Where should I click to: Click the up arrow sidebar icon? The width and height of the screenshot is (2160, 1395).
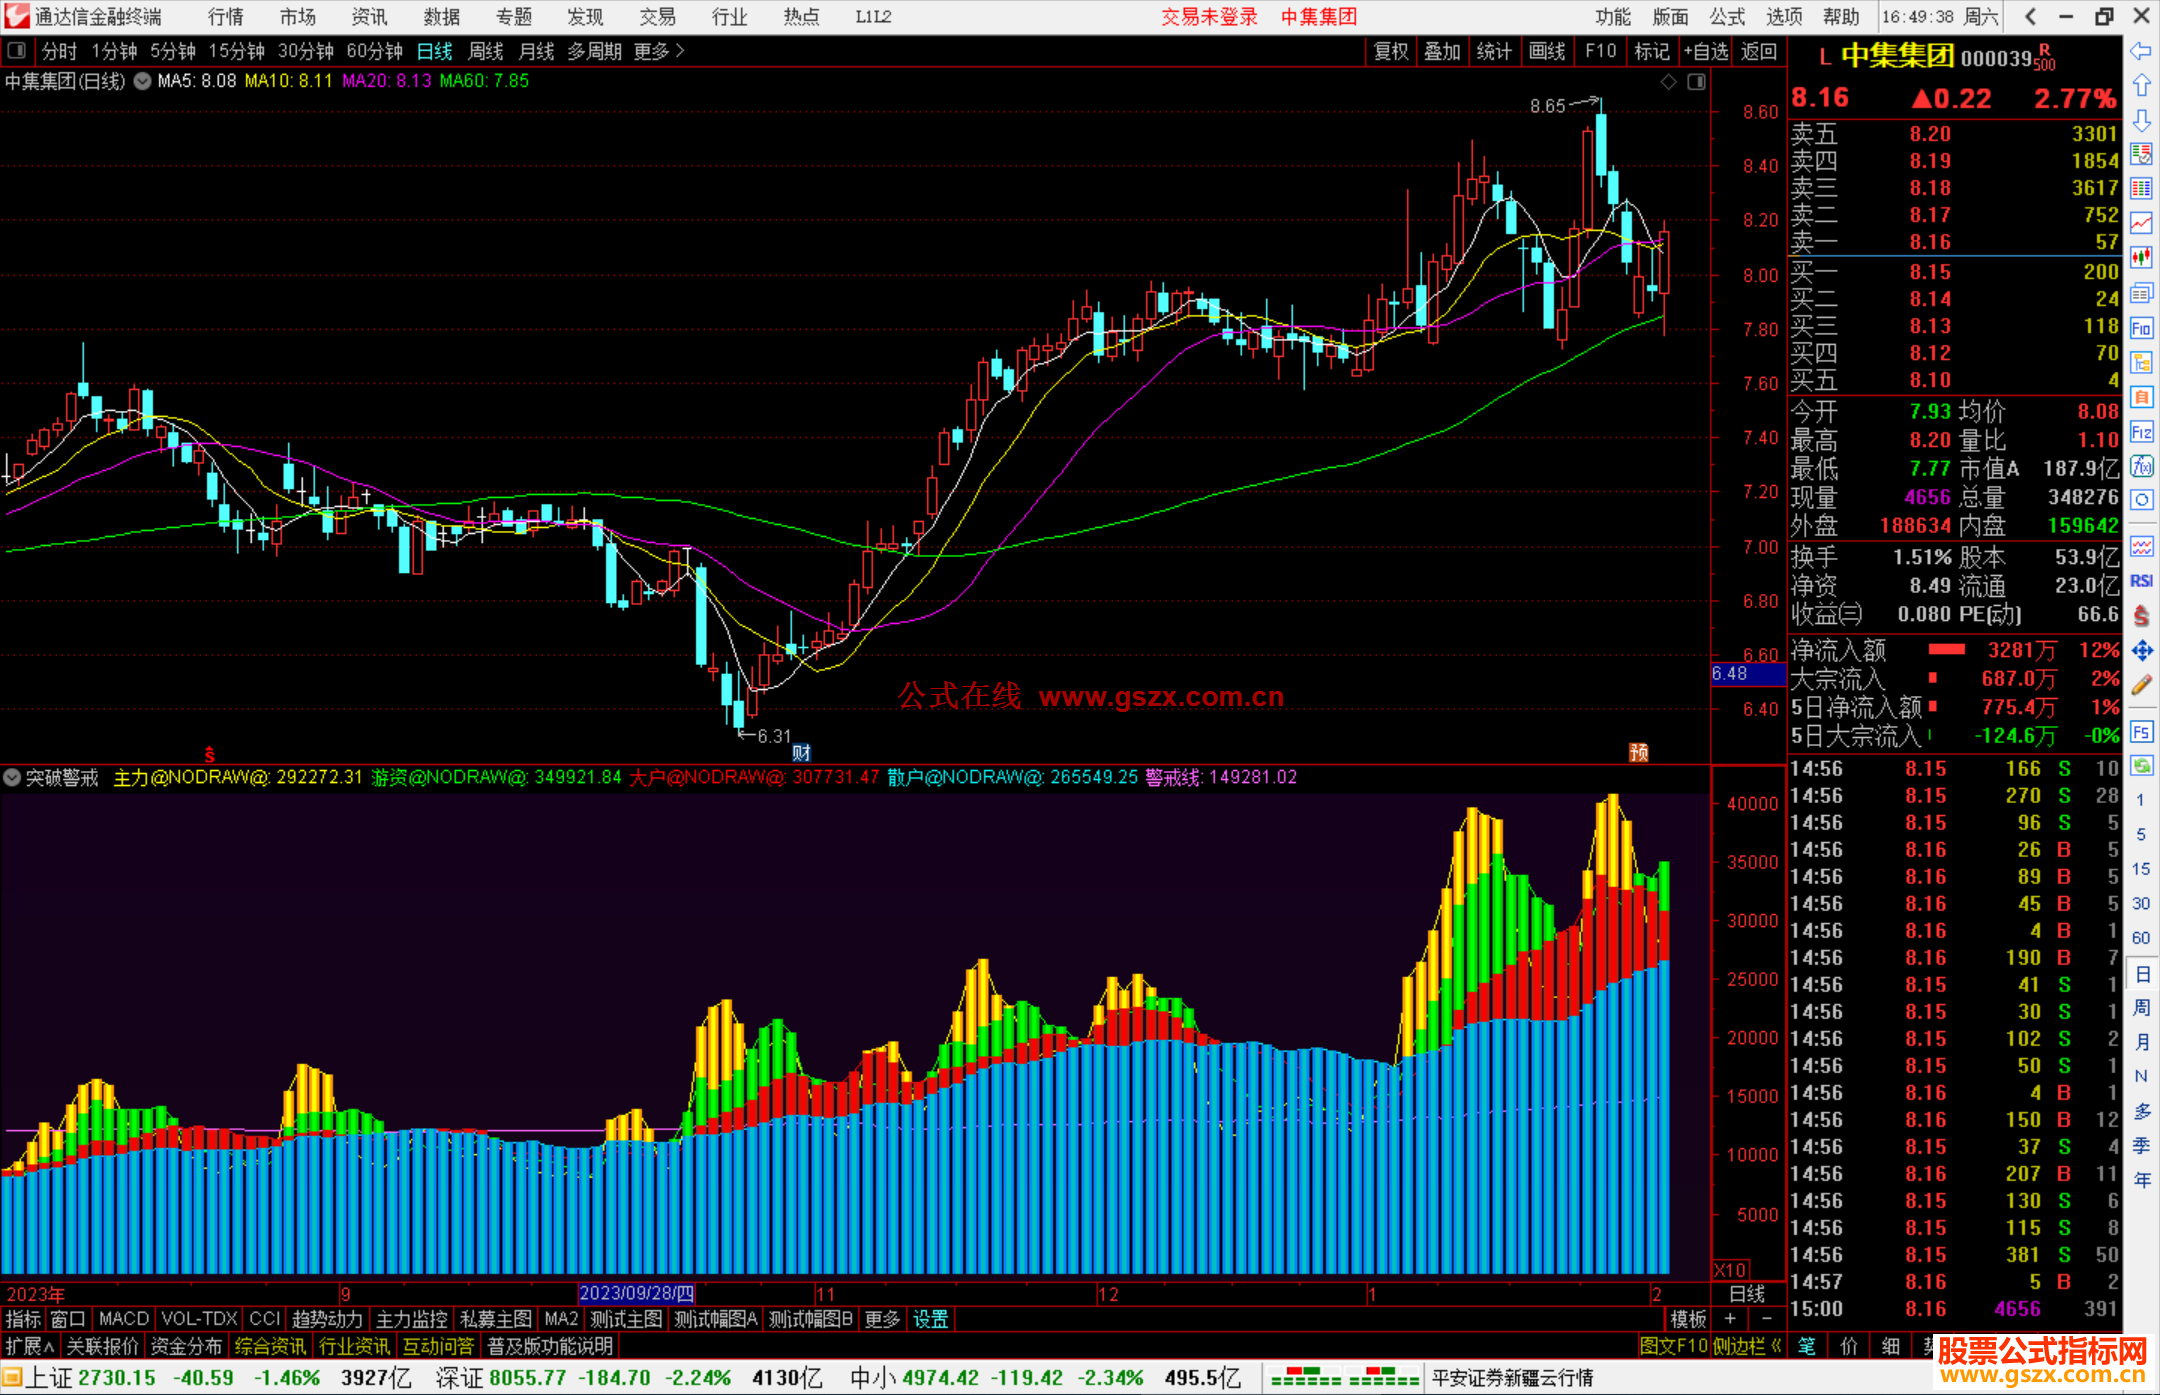click(x=2141, y=86)
